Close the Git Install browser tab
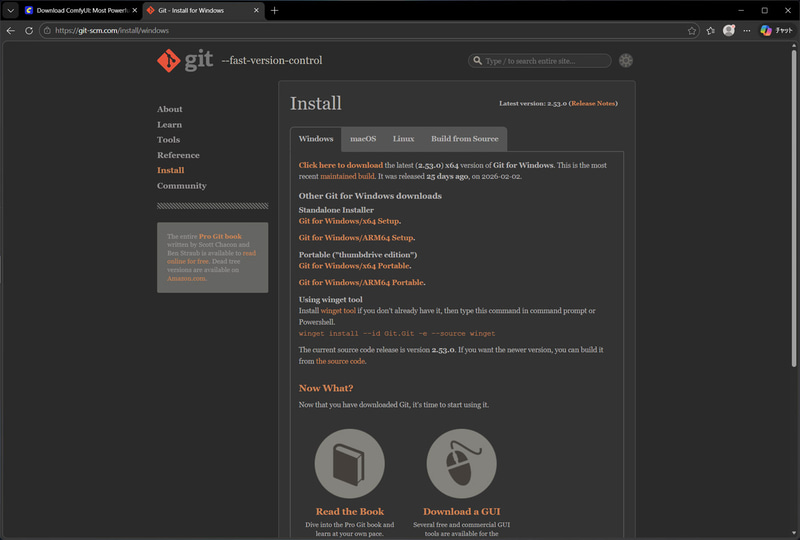800x540 pixels. click(256, 10)
